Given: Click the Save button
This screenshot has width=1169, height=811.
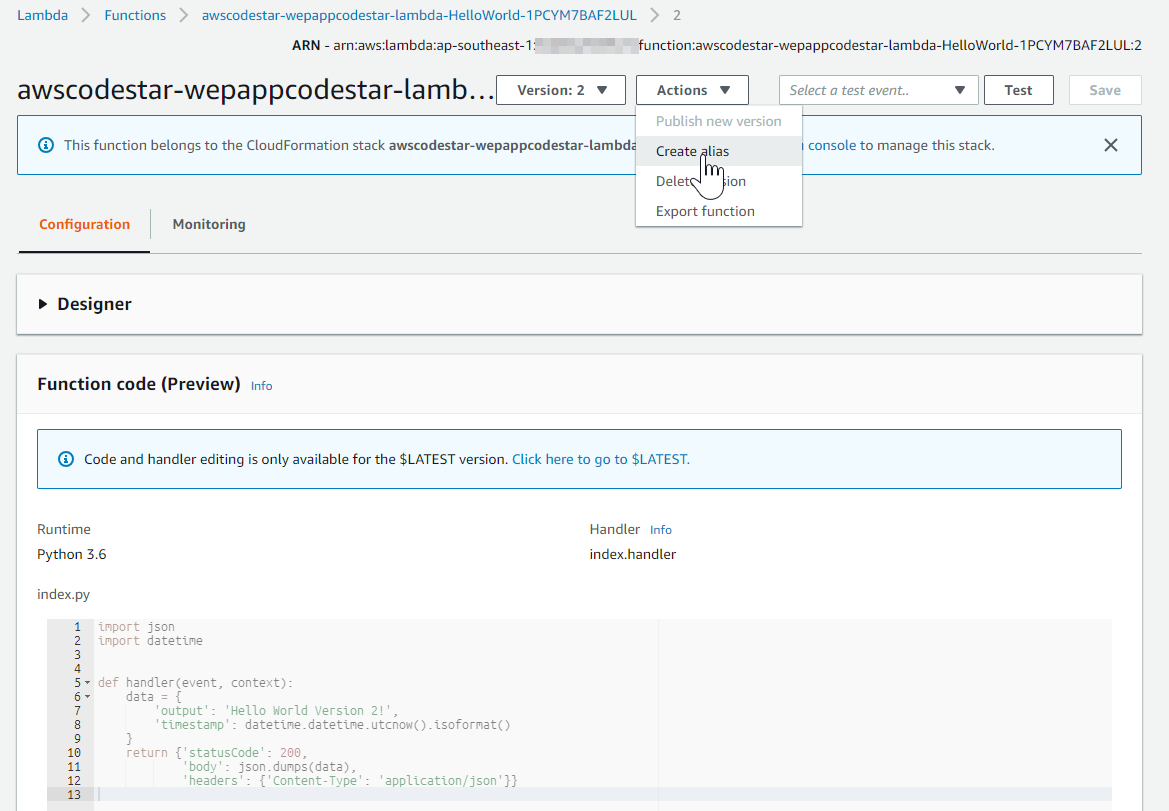Looking at the screenshot, I should click(1105, 90).
